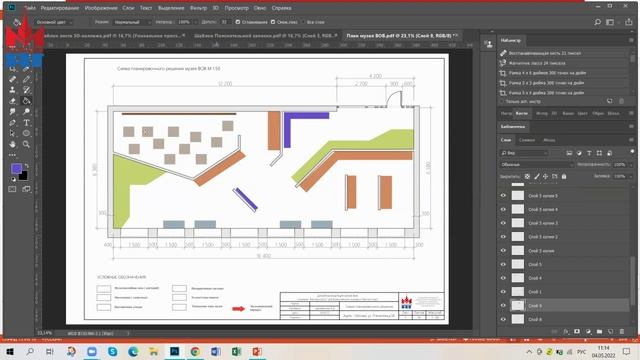Select the layer row Слой 3 копия 2
This screenshot has height=360, width=640.
pyautogui.click(x=563, y=237)
